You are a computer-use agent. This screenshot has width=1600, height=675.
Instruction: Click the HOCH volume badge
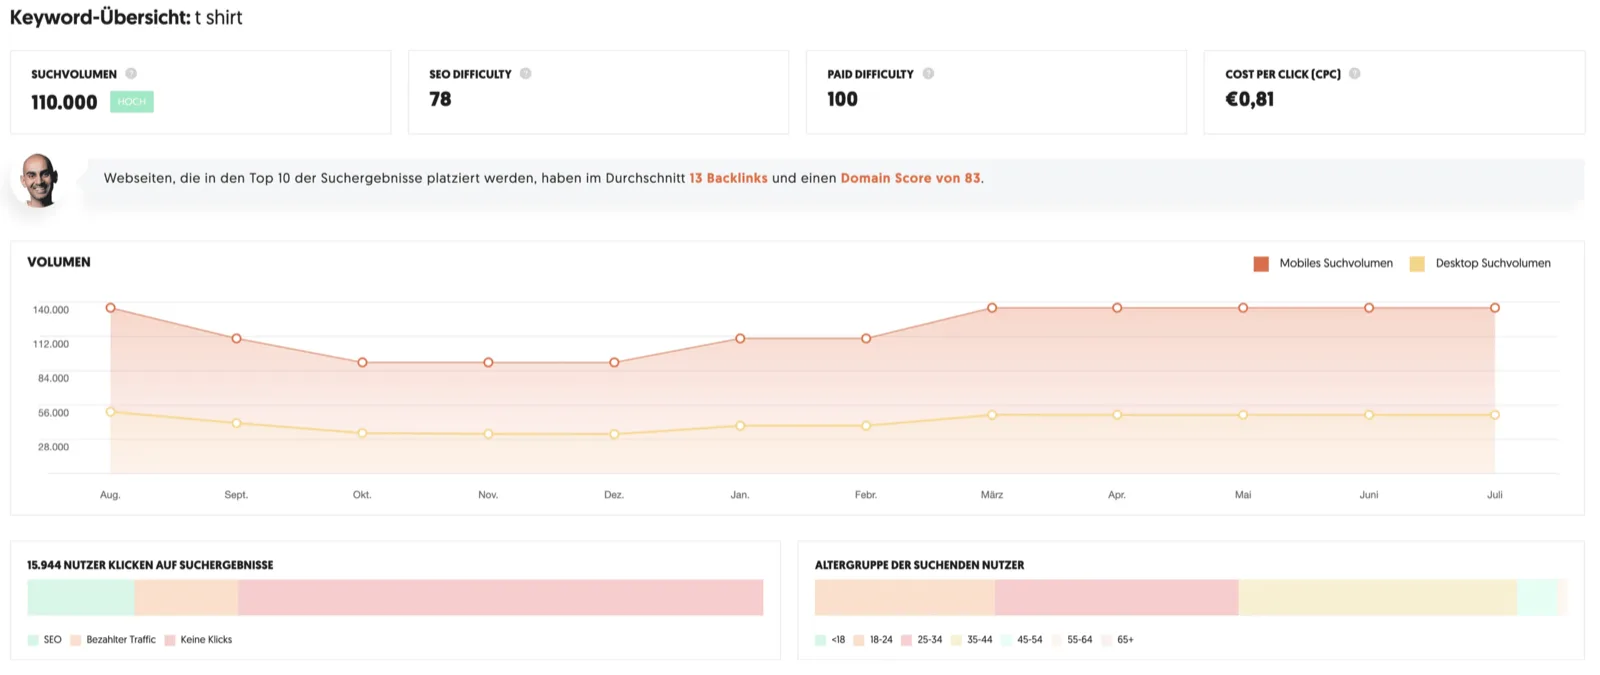tap(132, 101)
